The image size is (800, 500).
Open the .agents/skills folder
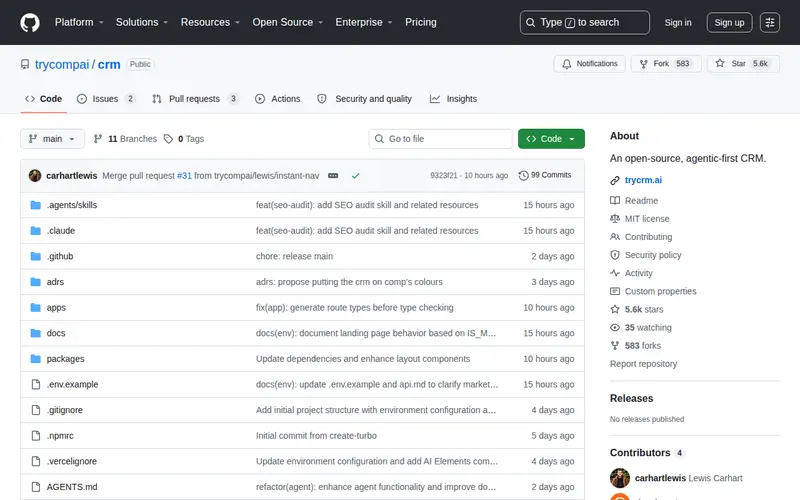point(72,205)
